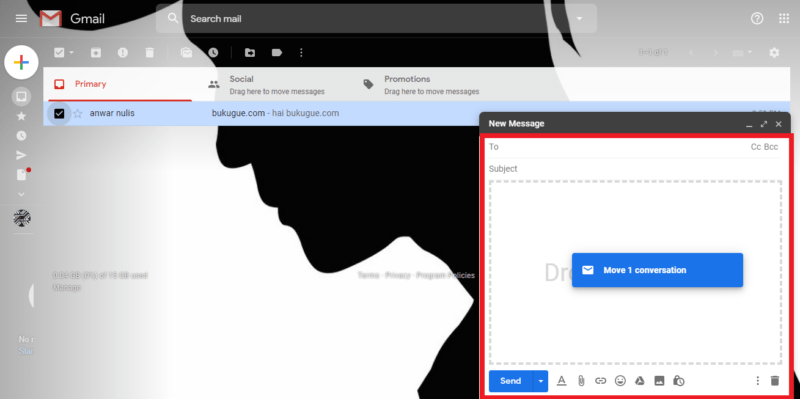Open Drafts in the left sidebar

pyautogui.click(x=21, y=175)
